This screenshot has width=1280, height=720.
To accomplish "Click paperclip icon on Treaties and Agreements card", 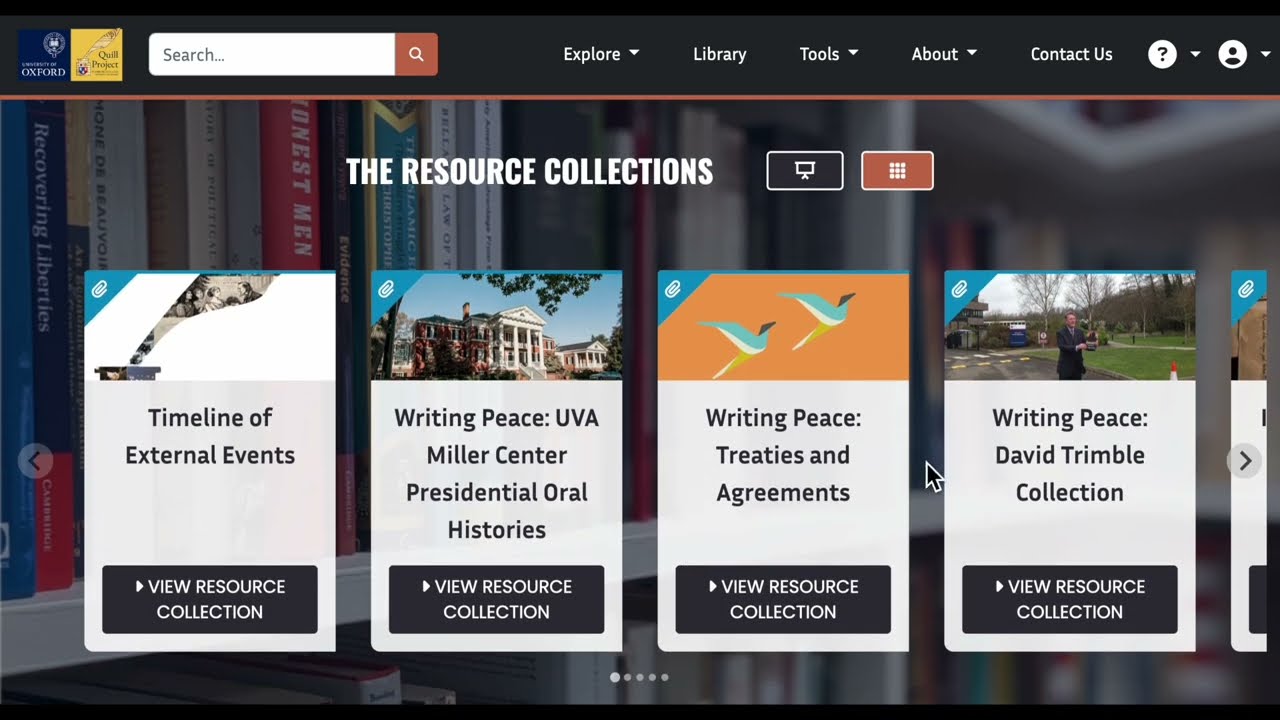I will pyautogui.click(x=673, y=290).
